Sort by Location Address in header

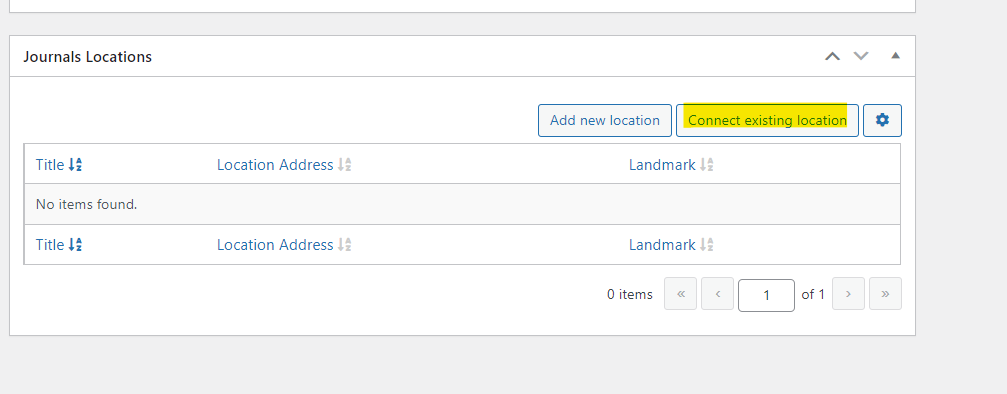[x=284, y=165]
